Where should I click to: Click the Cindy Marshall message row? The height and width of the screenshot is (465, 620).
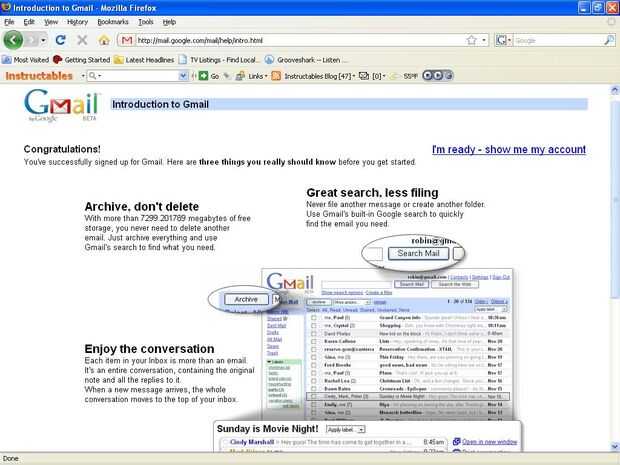pyautogui.click(x=334, y=442)
